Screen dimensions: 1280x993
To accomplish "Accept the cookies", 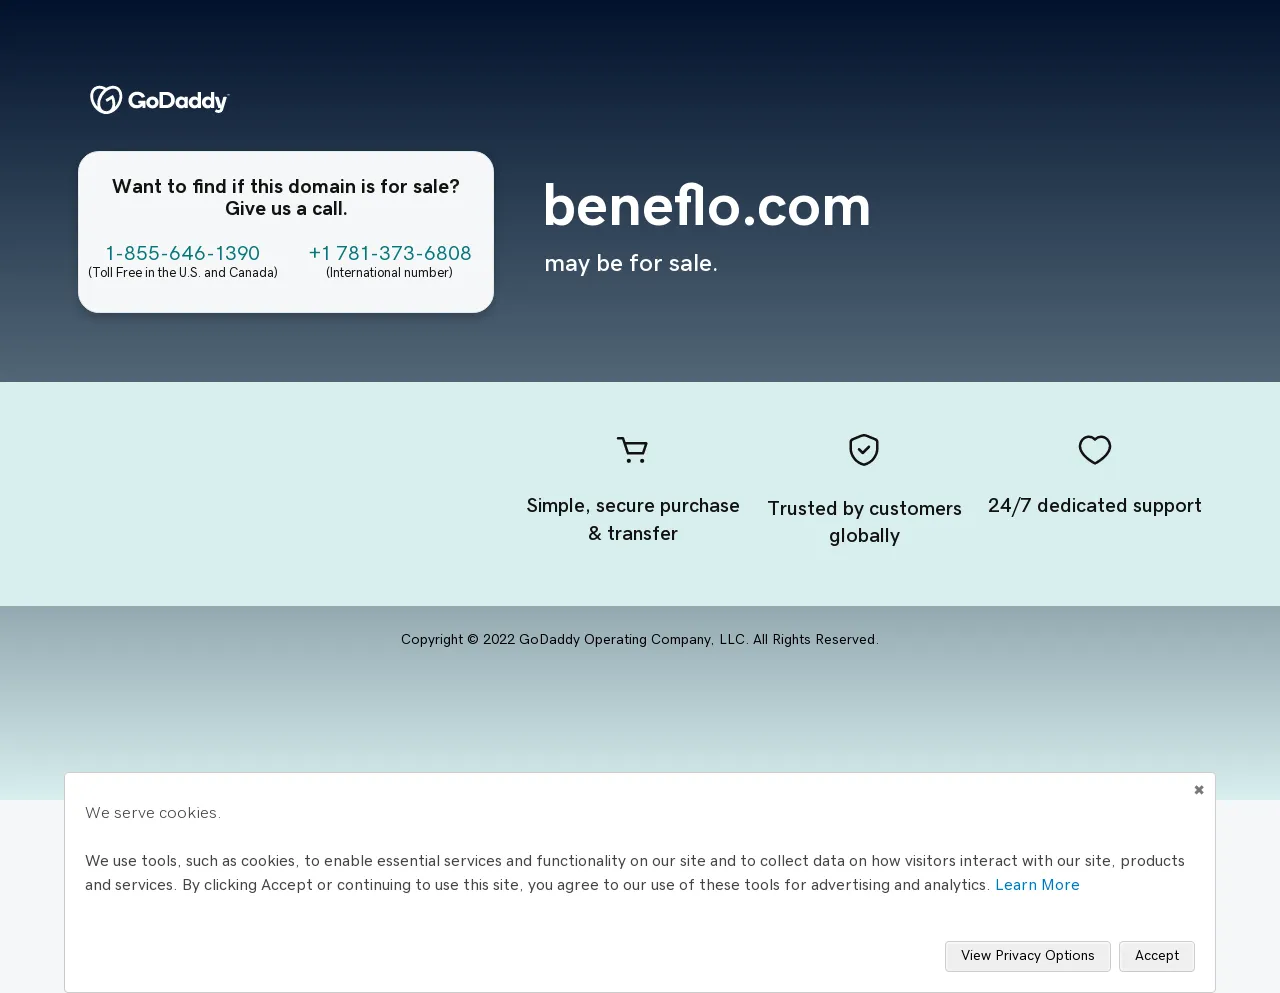I will click(x=1157, y=956).
